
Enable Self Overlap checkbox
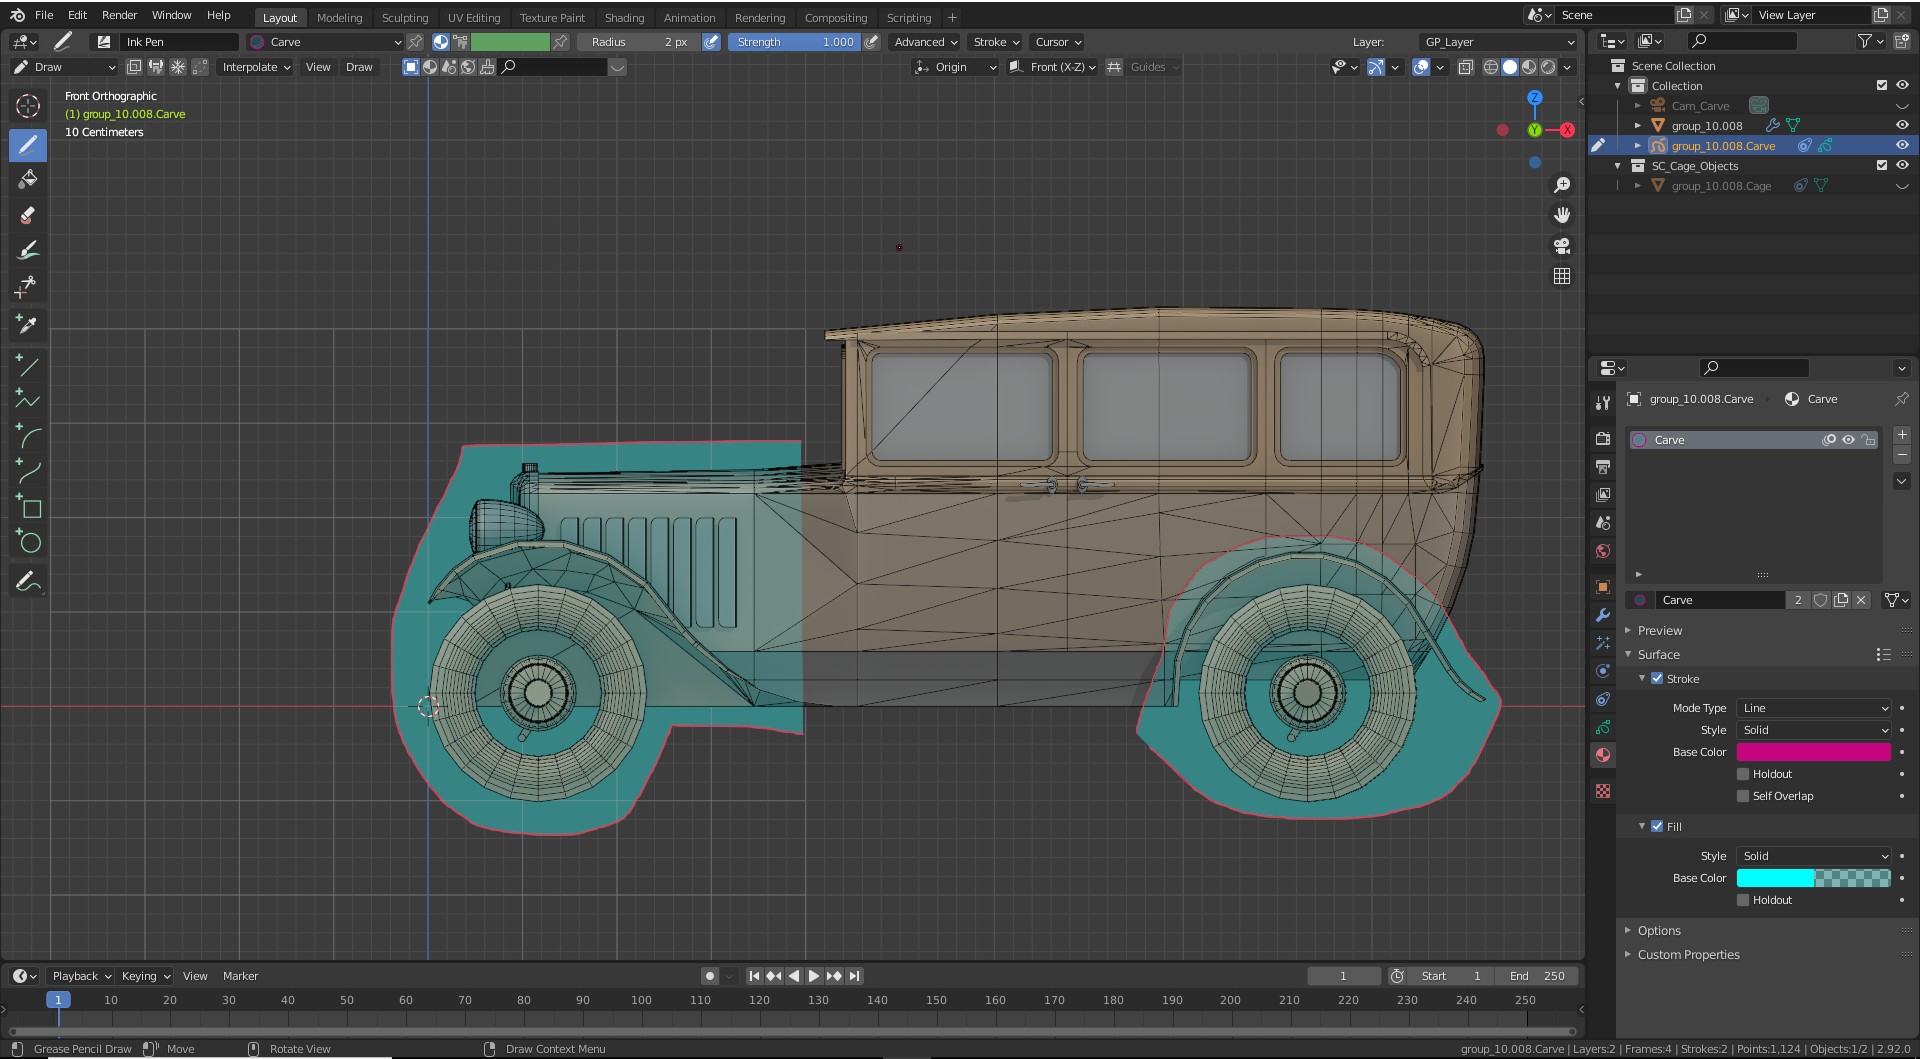(1743, 796)
